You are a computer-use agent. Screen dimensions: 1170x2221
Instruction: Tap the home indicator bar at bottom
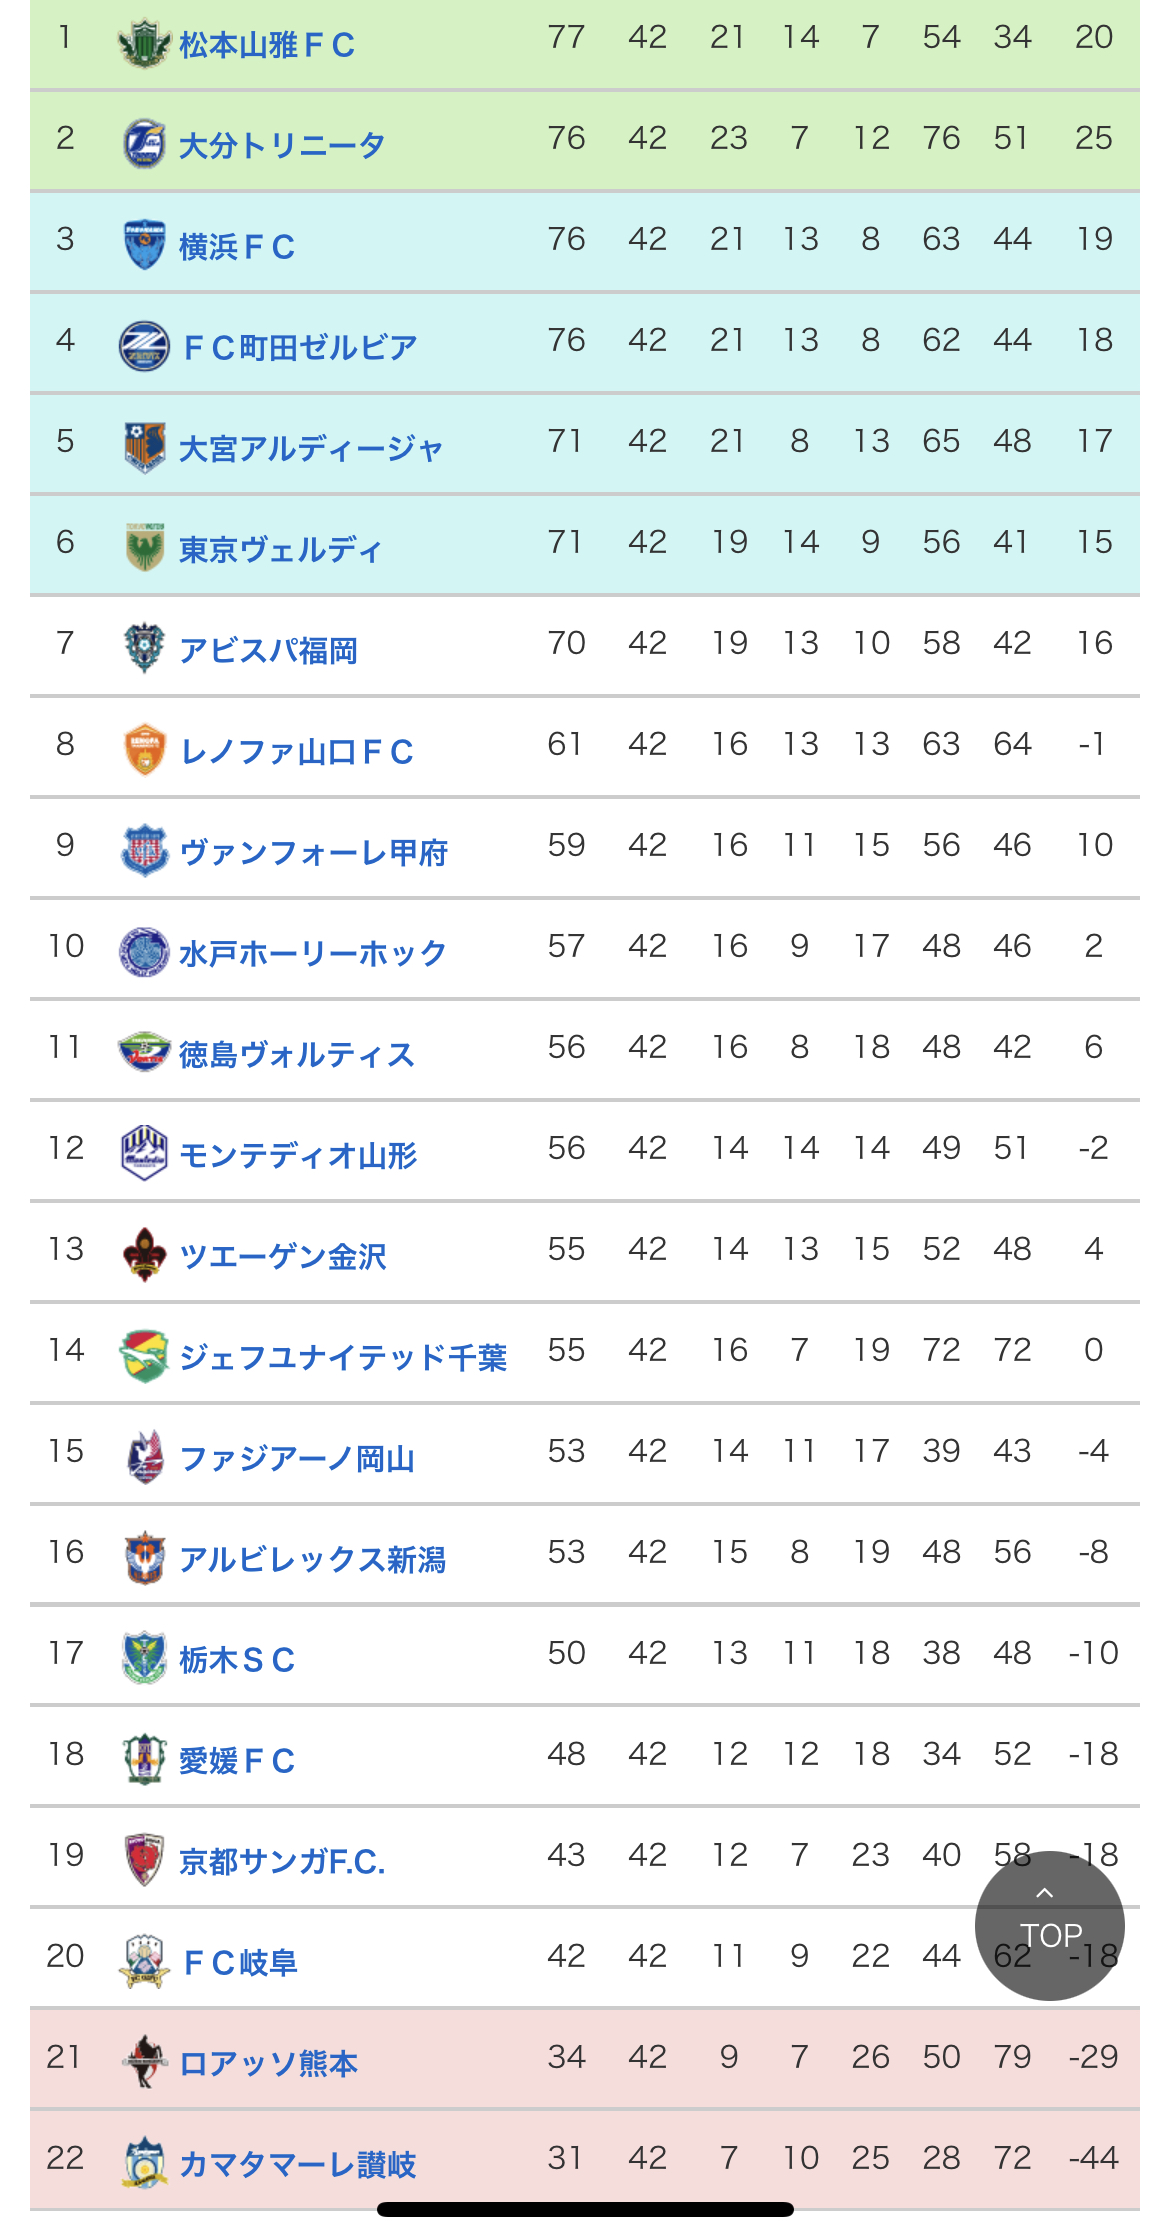pyautogui.click(x=585, y=2209)
